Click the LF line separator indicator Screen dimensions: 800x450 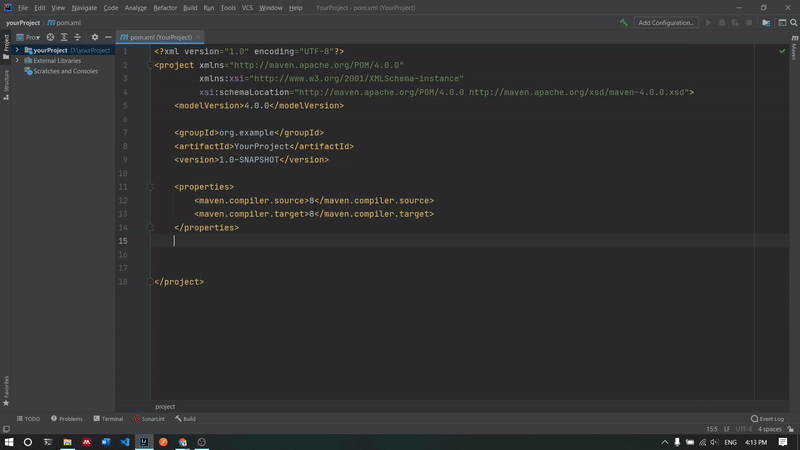click(727, 429)
